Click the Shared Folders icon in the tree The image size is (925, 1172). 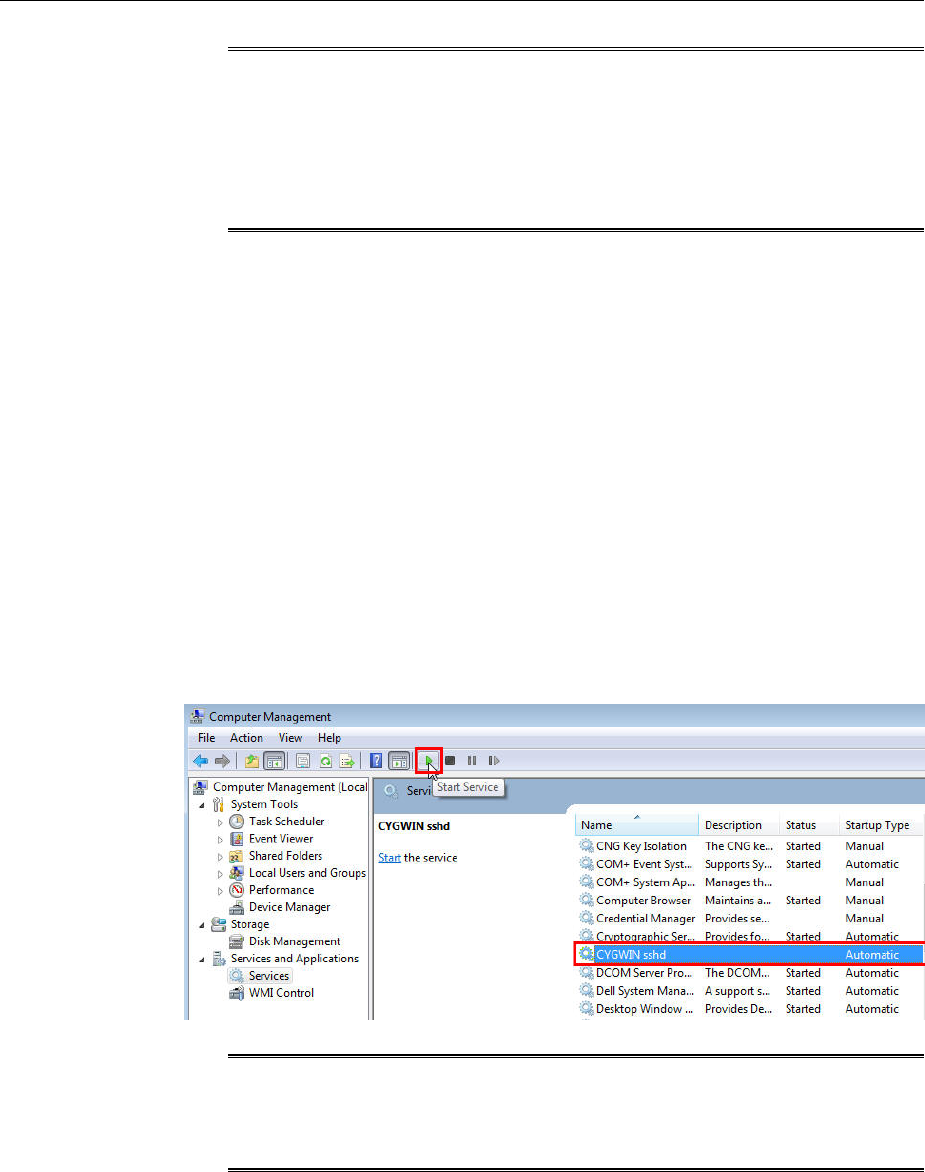[x=236, y=856]
